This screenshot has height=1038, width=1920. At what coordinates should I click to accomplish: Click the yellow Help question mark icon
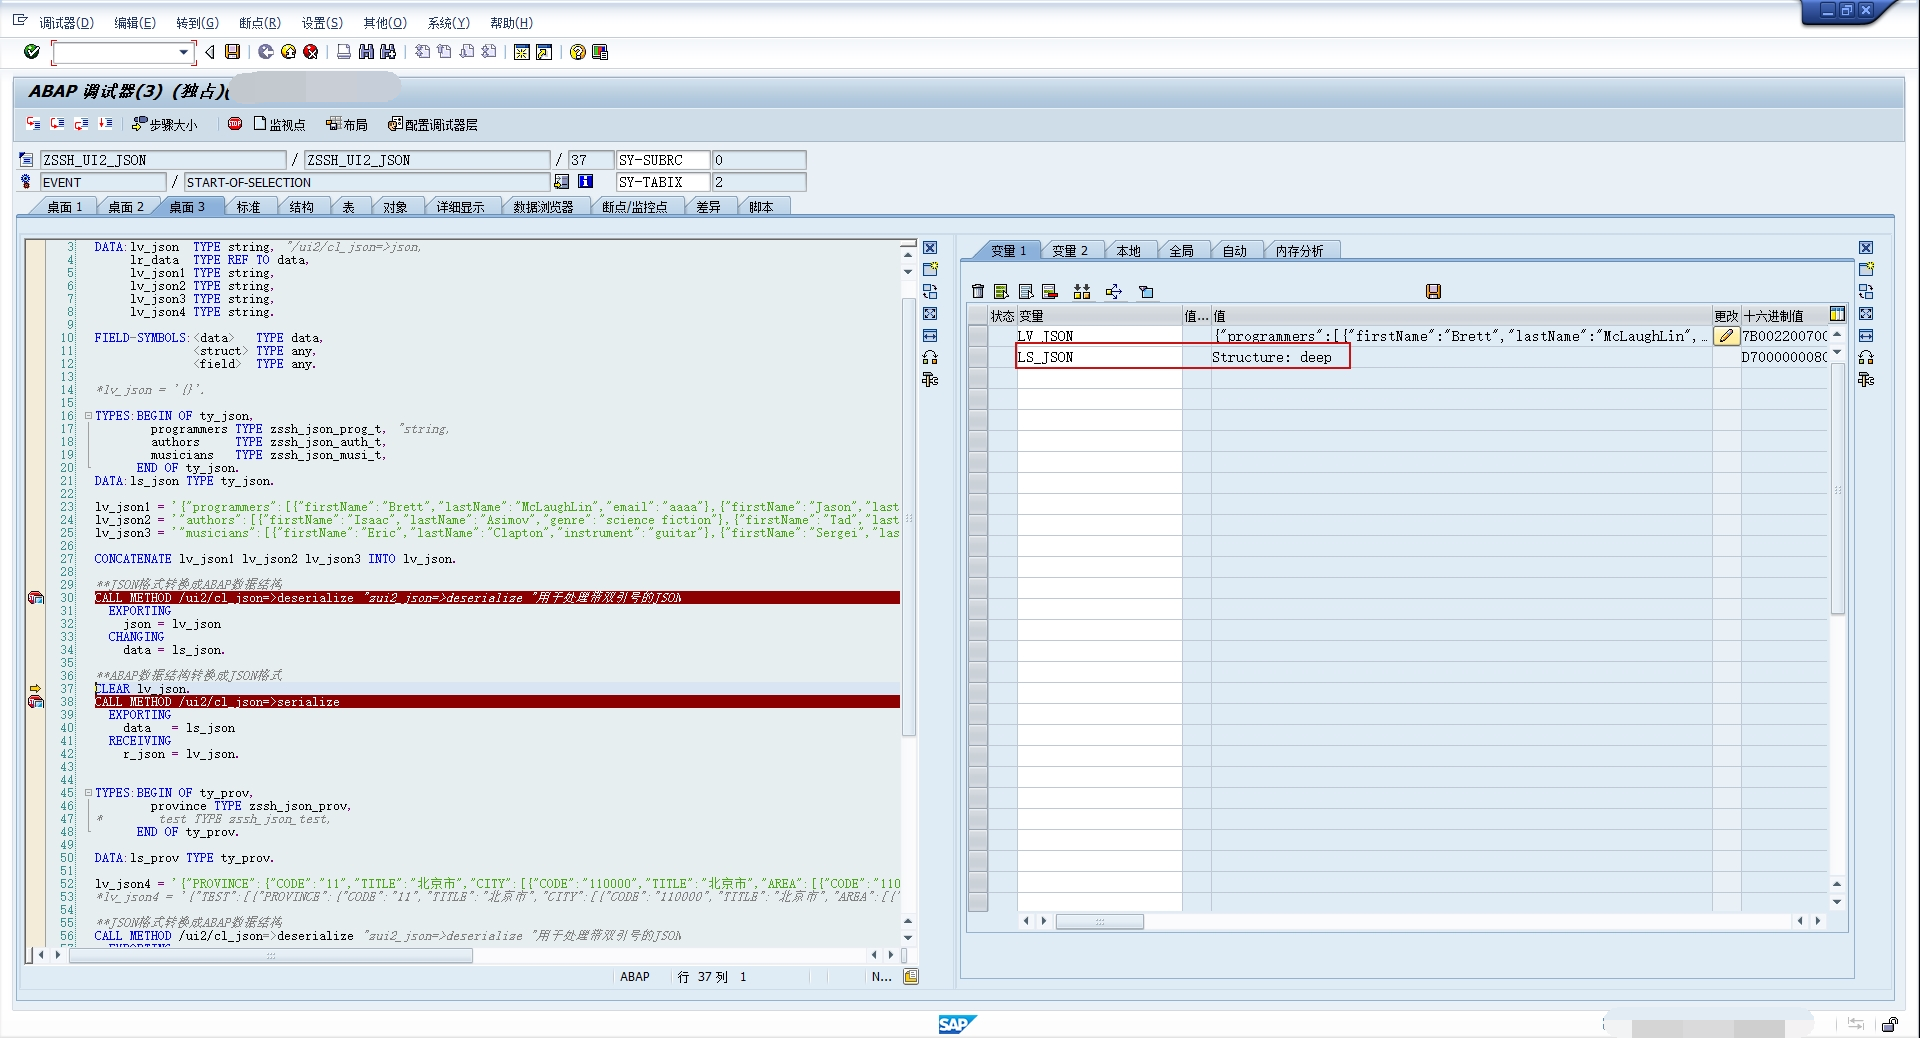[x=577, y=52]
